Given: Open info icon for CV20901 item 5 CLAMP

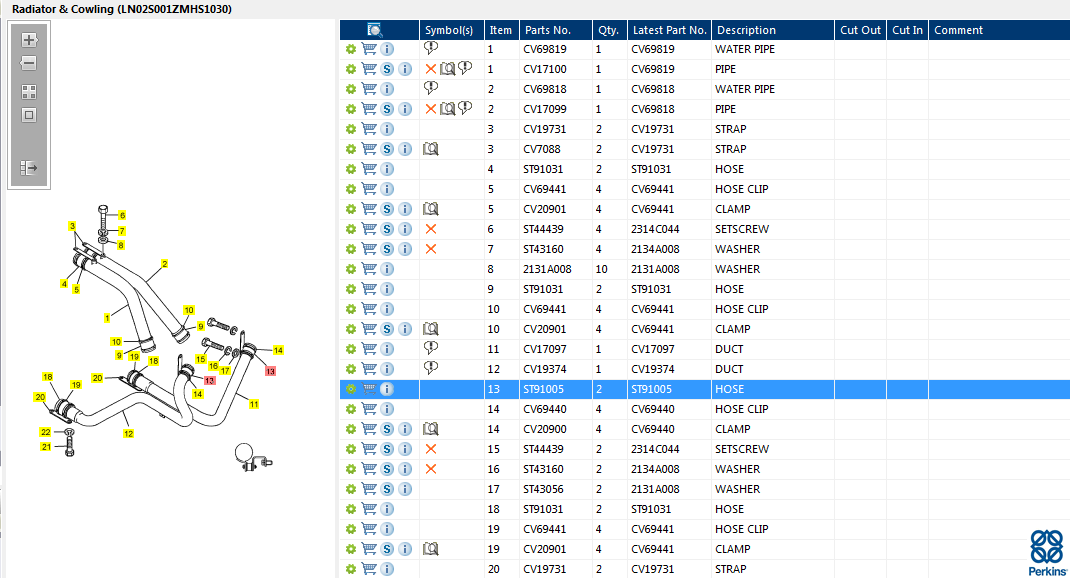Looking at the screenshot, I should pyautogui.click(x=405, y=209).
